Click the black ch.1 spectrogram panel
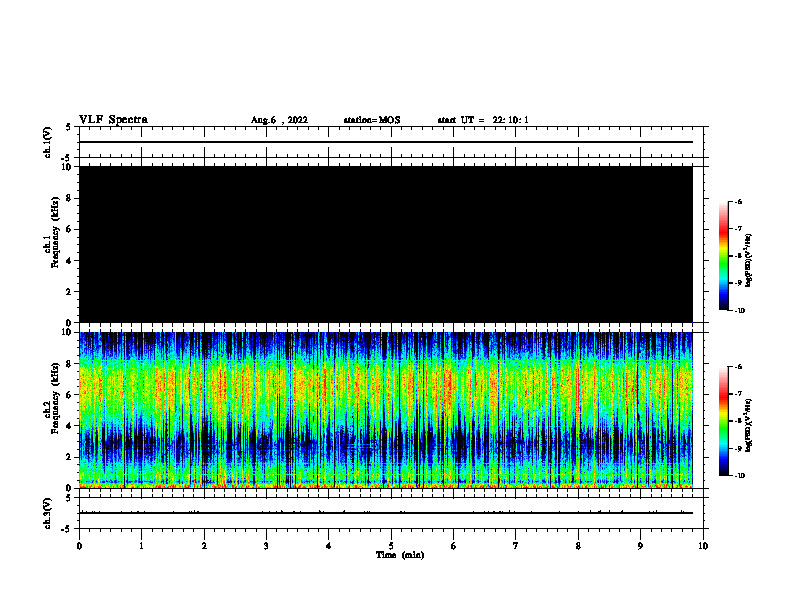The width and height of the screenshot is (792, 612). click(386, 244)
